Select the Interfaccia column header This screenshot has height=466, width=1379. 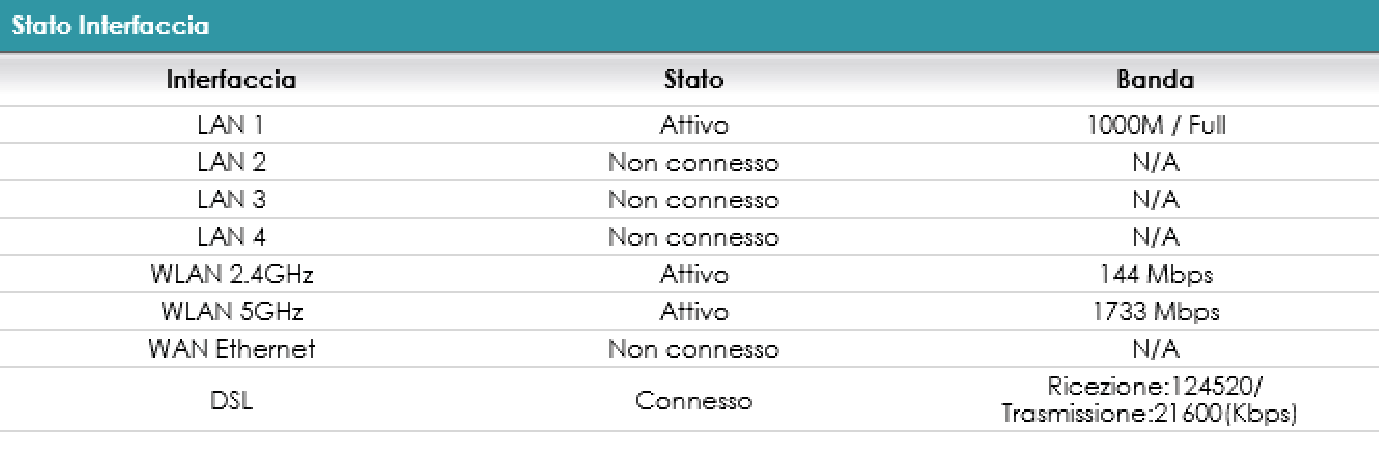231,79
